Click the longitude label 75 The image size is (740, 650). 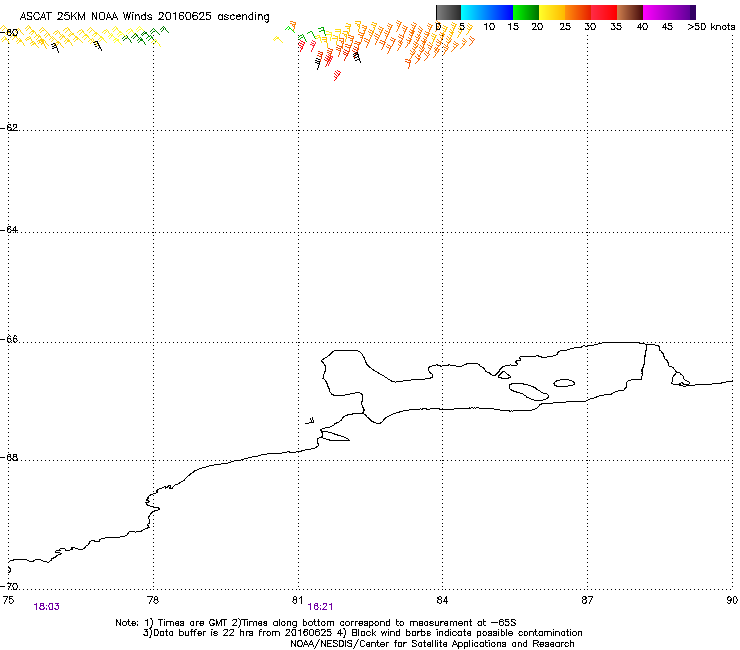pos(8,600)
